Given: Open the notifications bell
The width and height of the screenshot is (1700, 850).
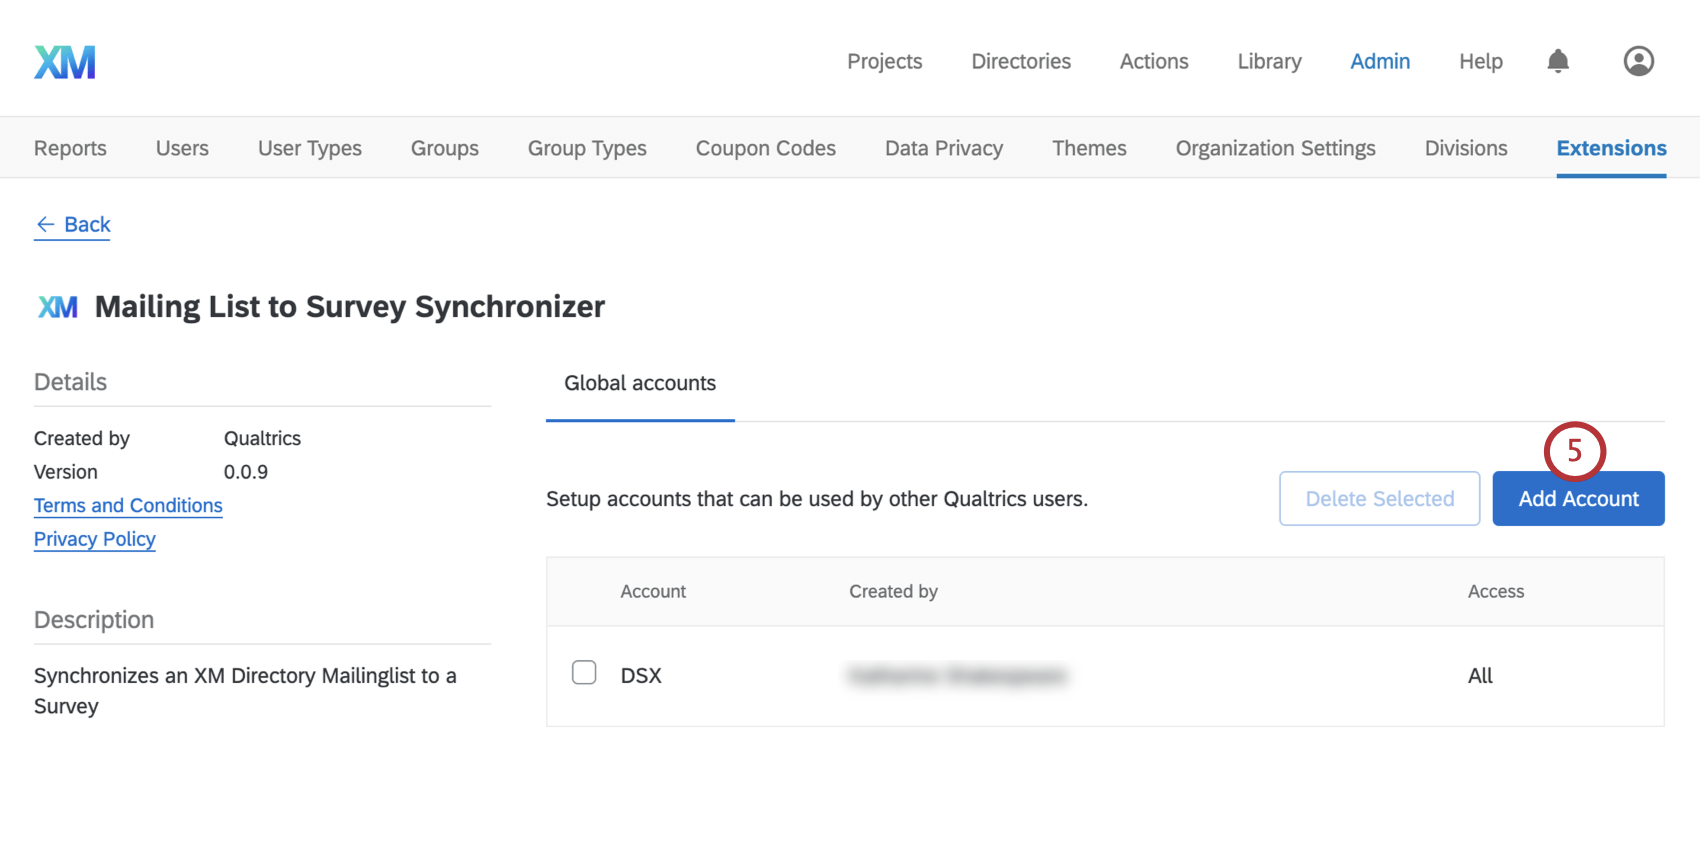Looking at the screenshot, I should coord(1558,61).
